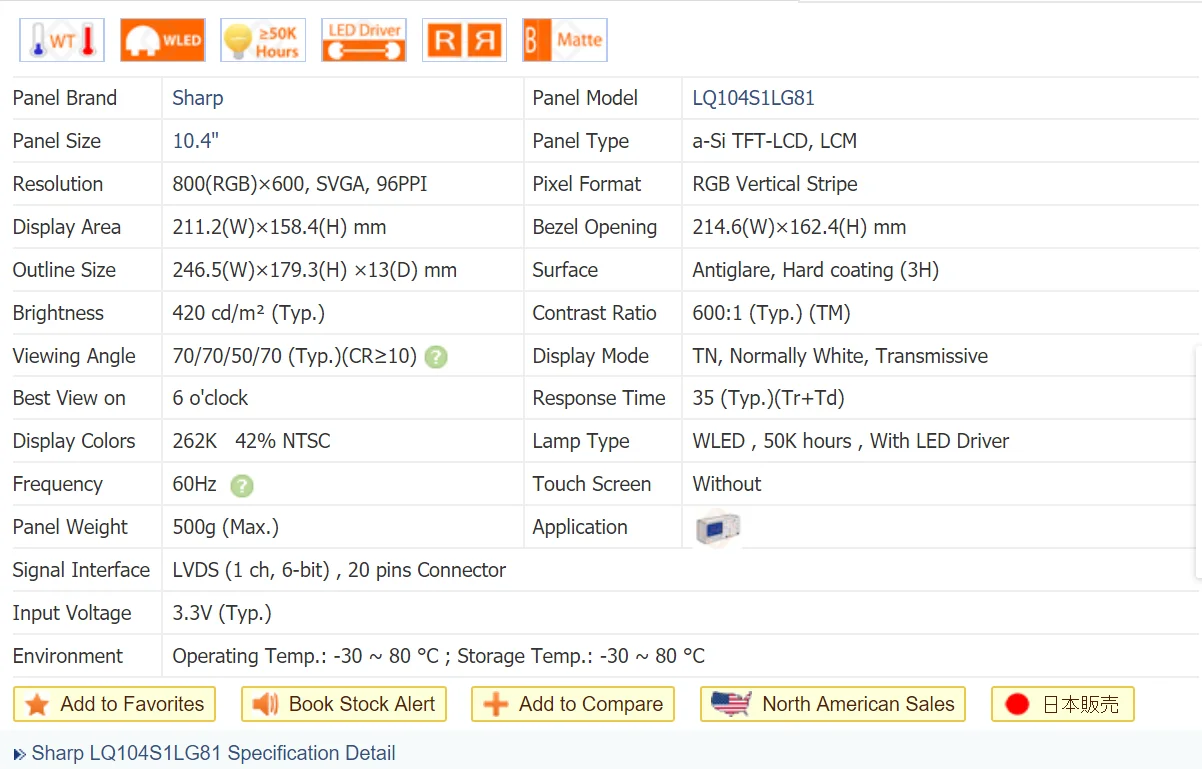Click the Matte surface icon
Image resolution: width=1202 pixels, height=769 pixels.
pyautogui.click(x=565, y=41)
